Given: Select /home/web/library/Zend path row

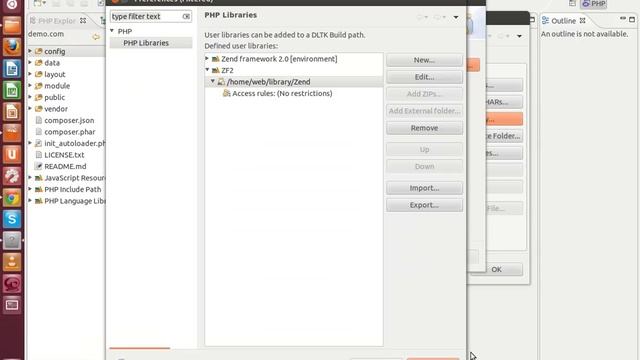Looking at the screenshot, I should 294,82.
